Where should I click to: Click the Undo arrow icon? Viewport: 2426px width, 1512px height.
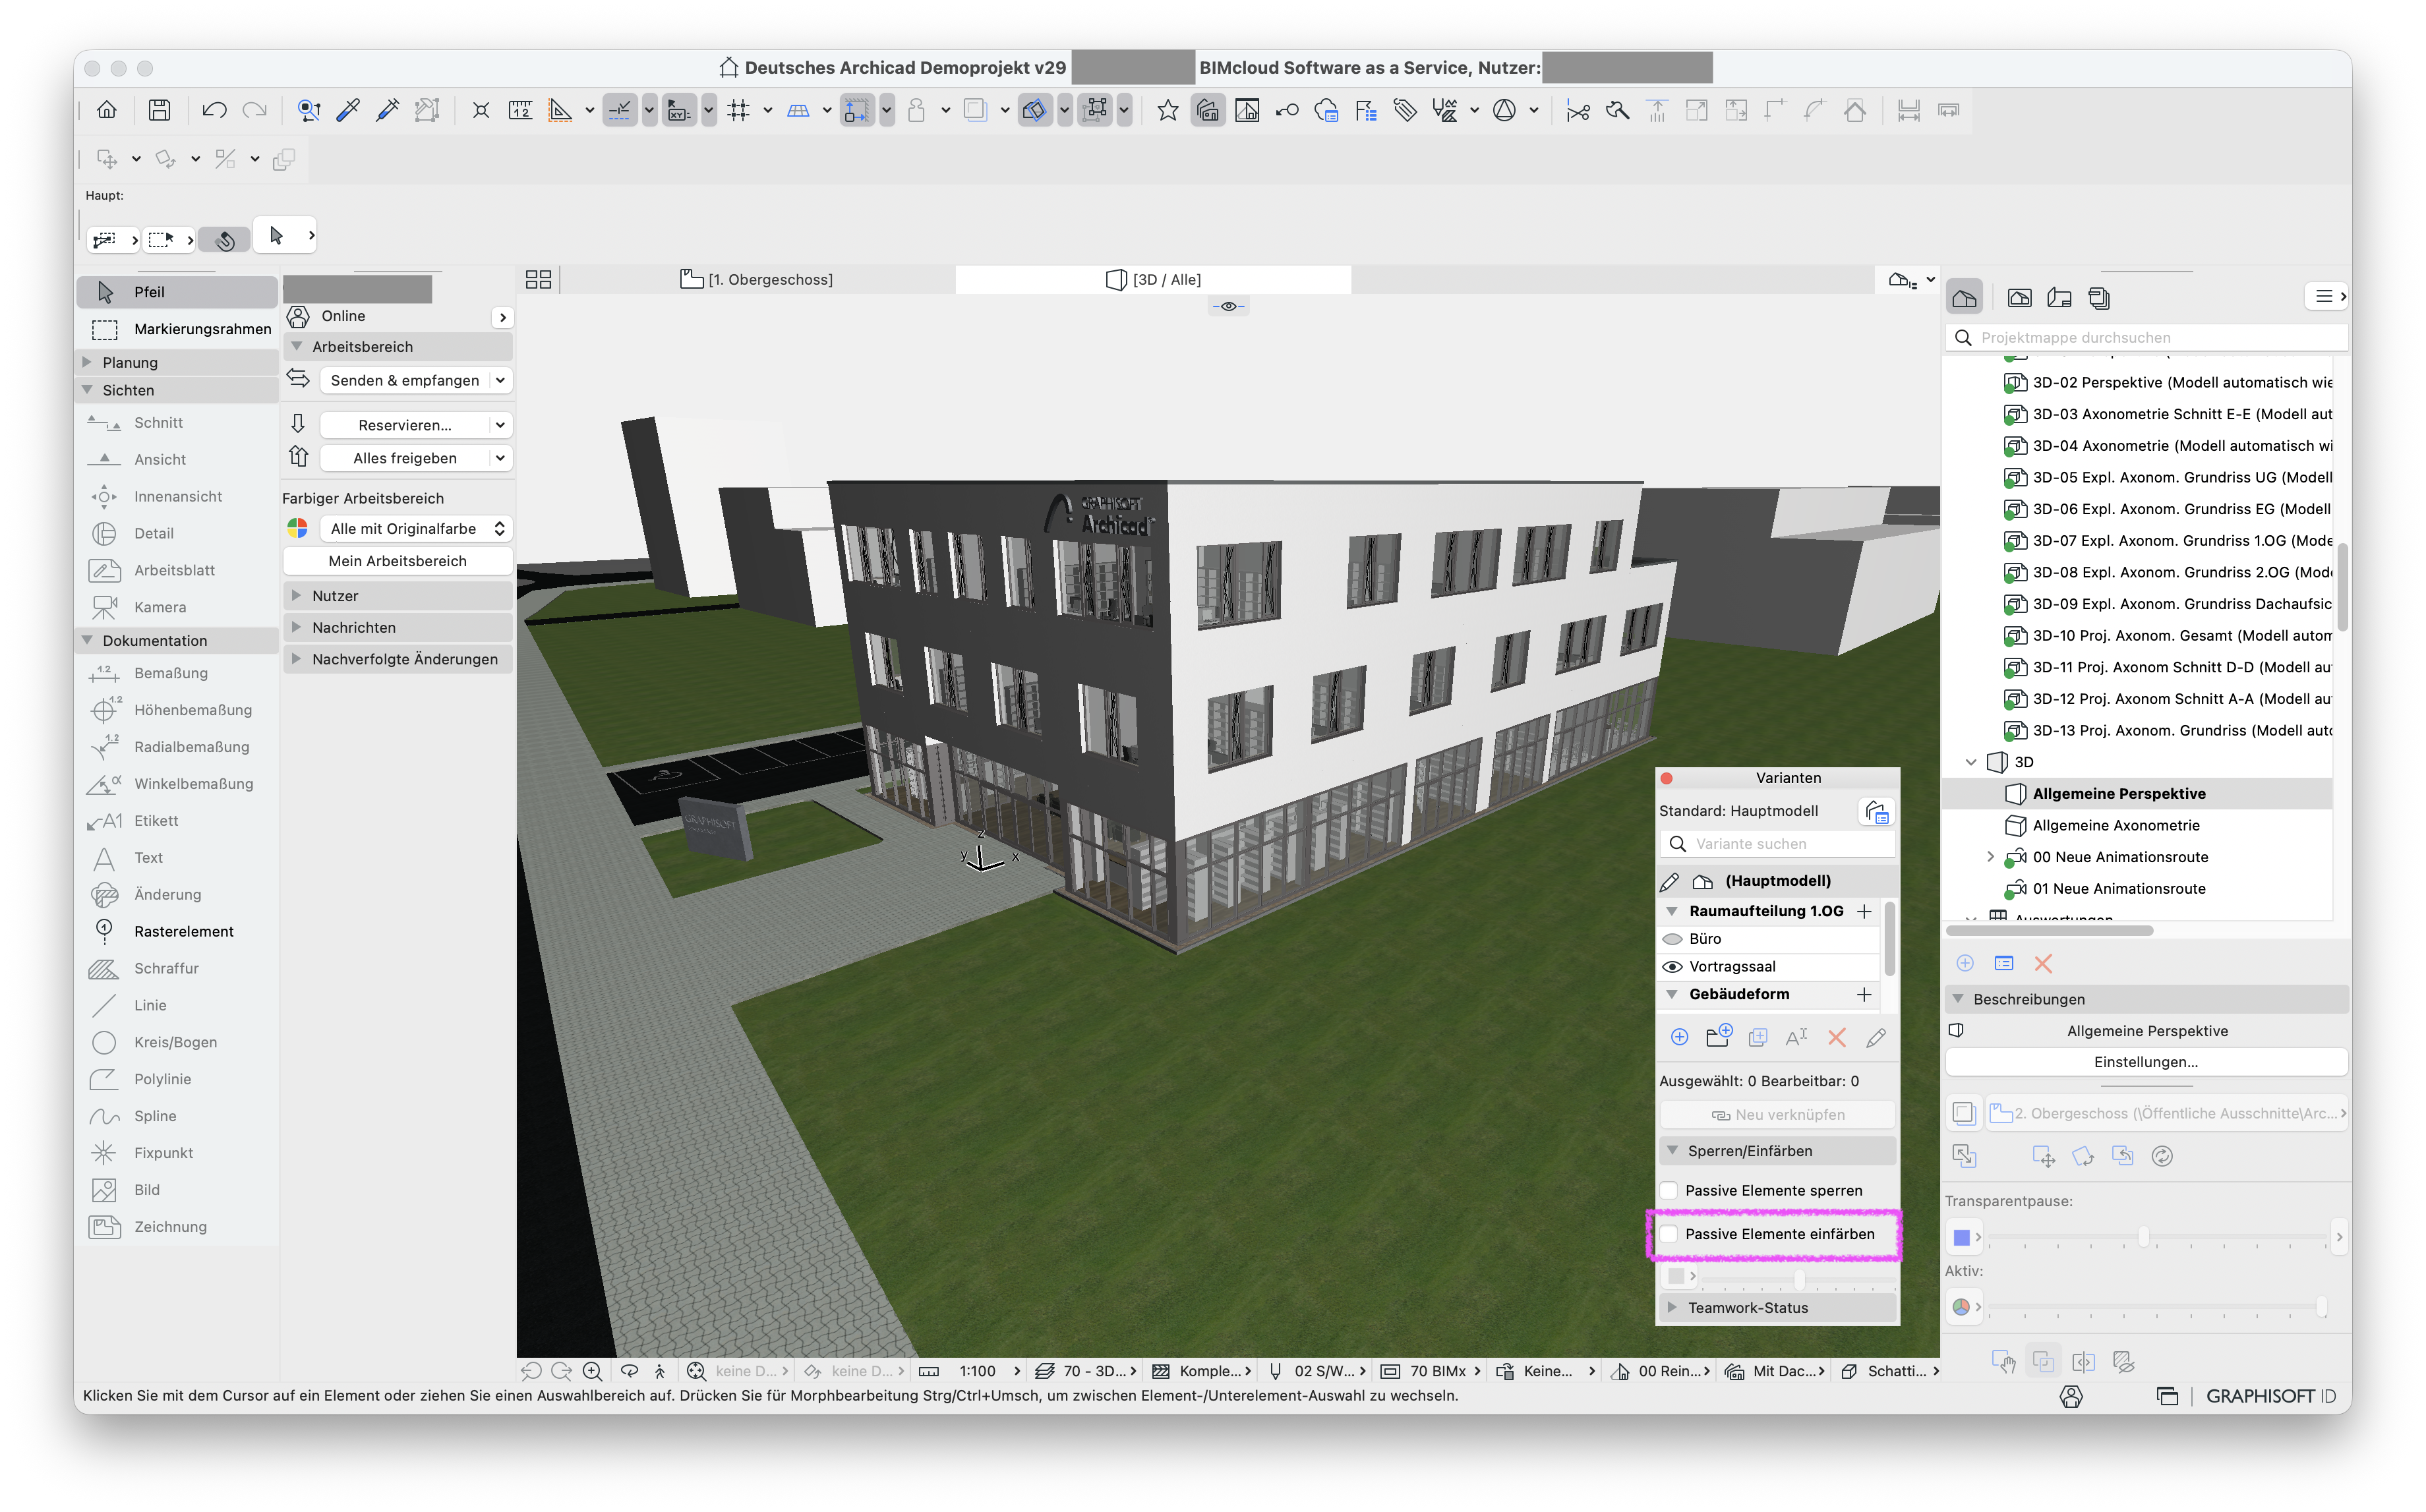(214, 110)
